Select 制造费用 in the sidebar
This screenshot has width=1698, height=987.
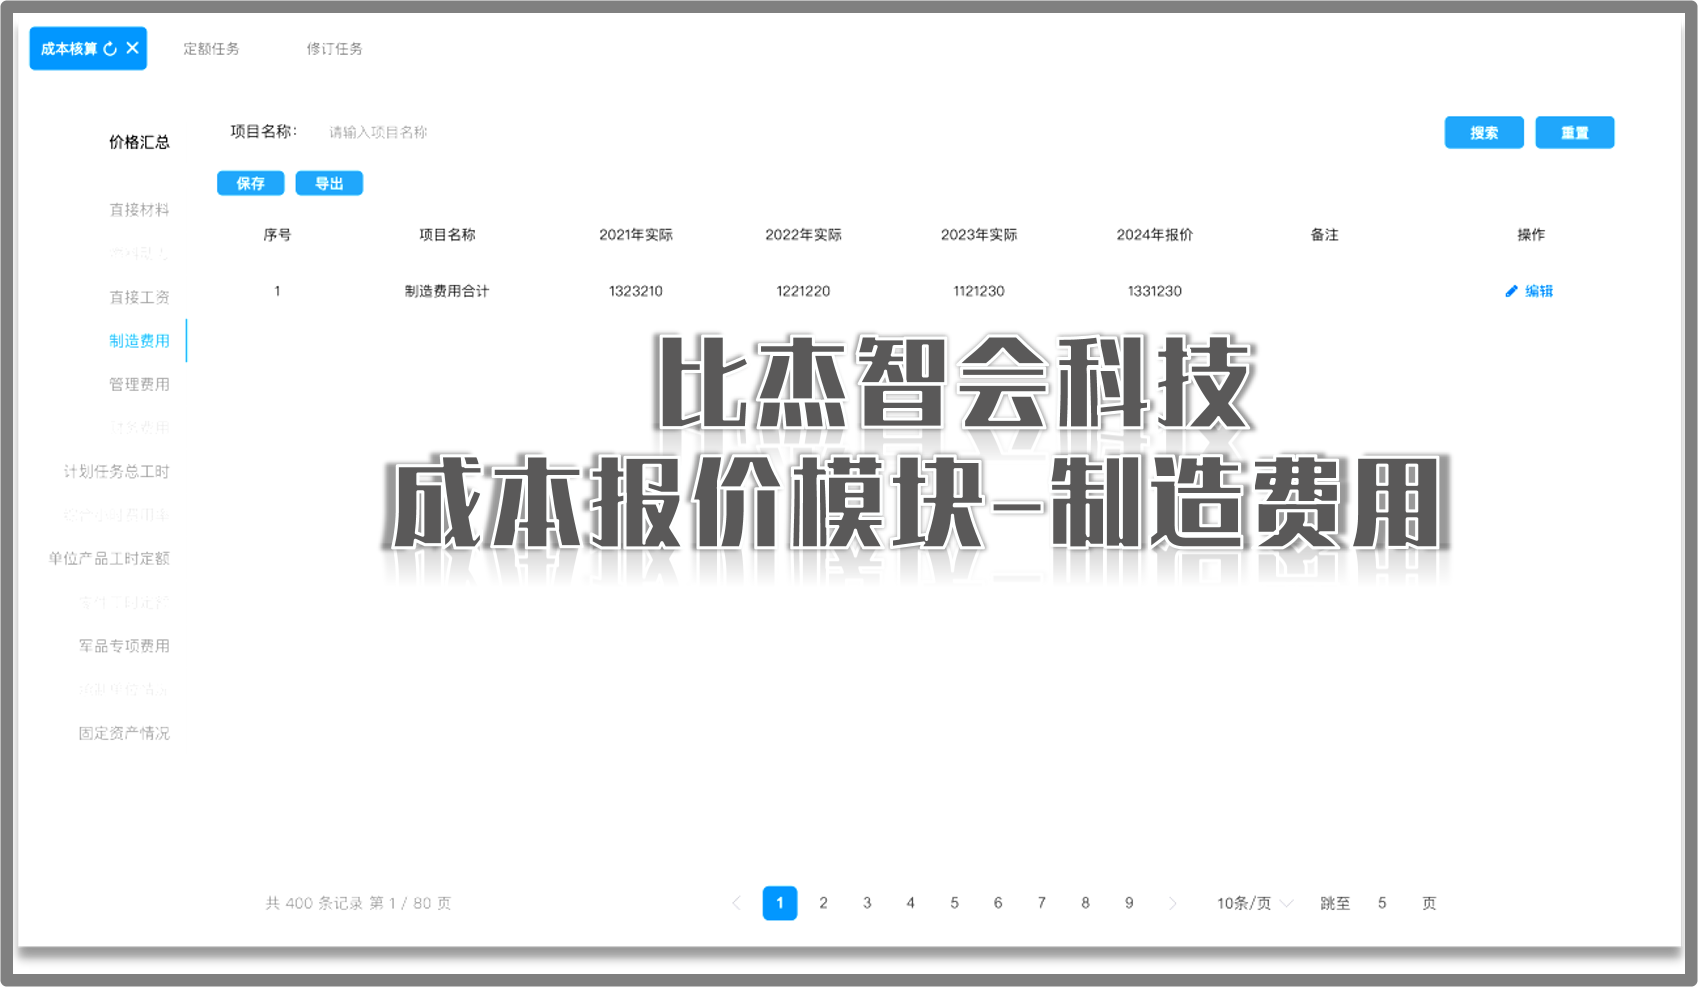tap(139, 341)
